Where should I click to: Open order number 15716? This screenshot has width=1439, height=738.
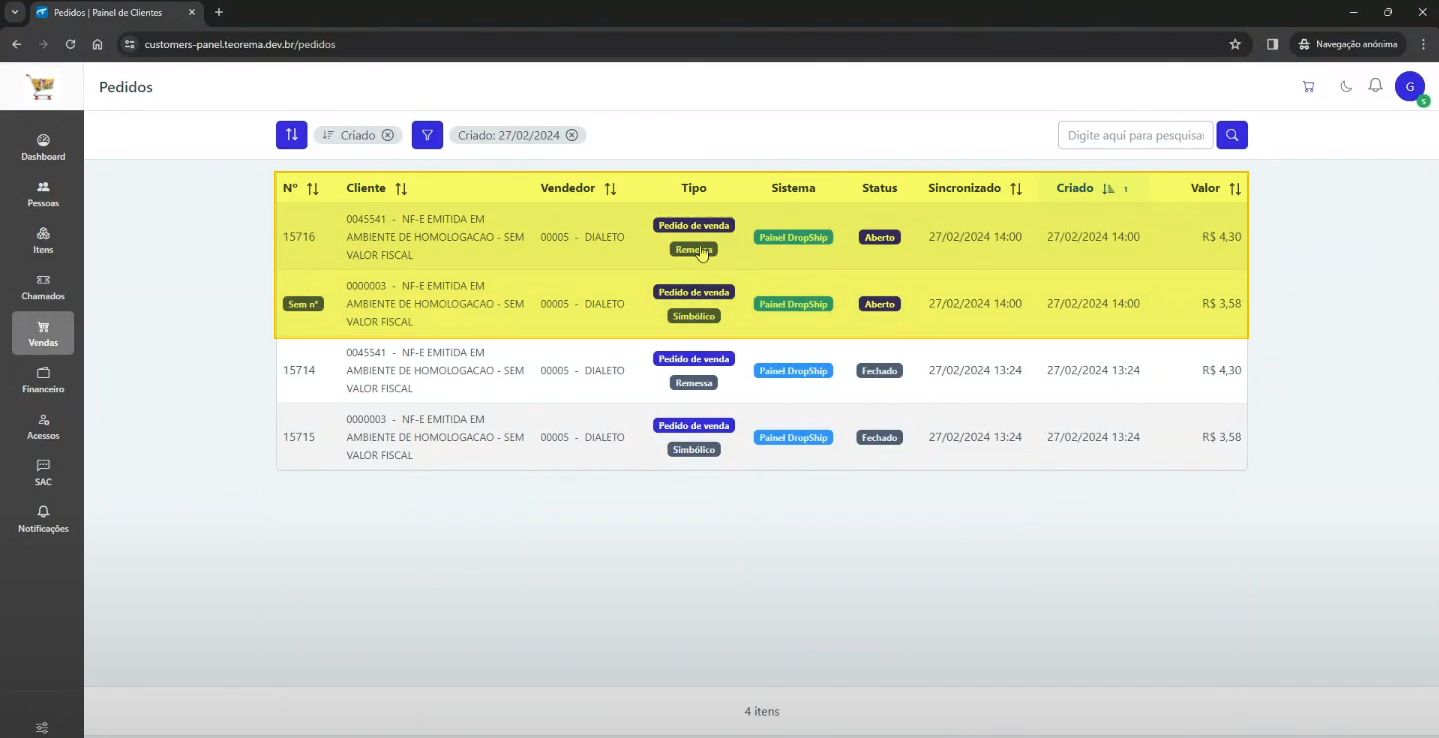coord(299,237)
